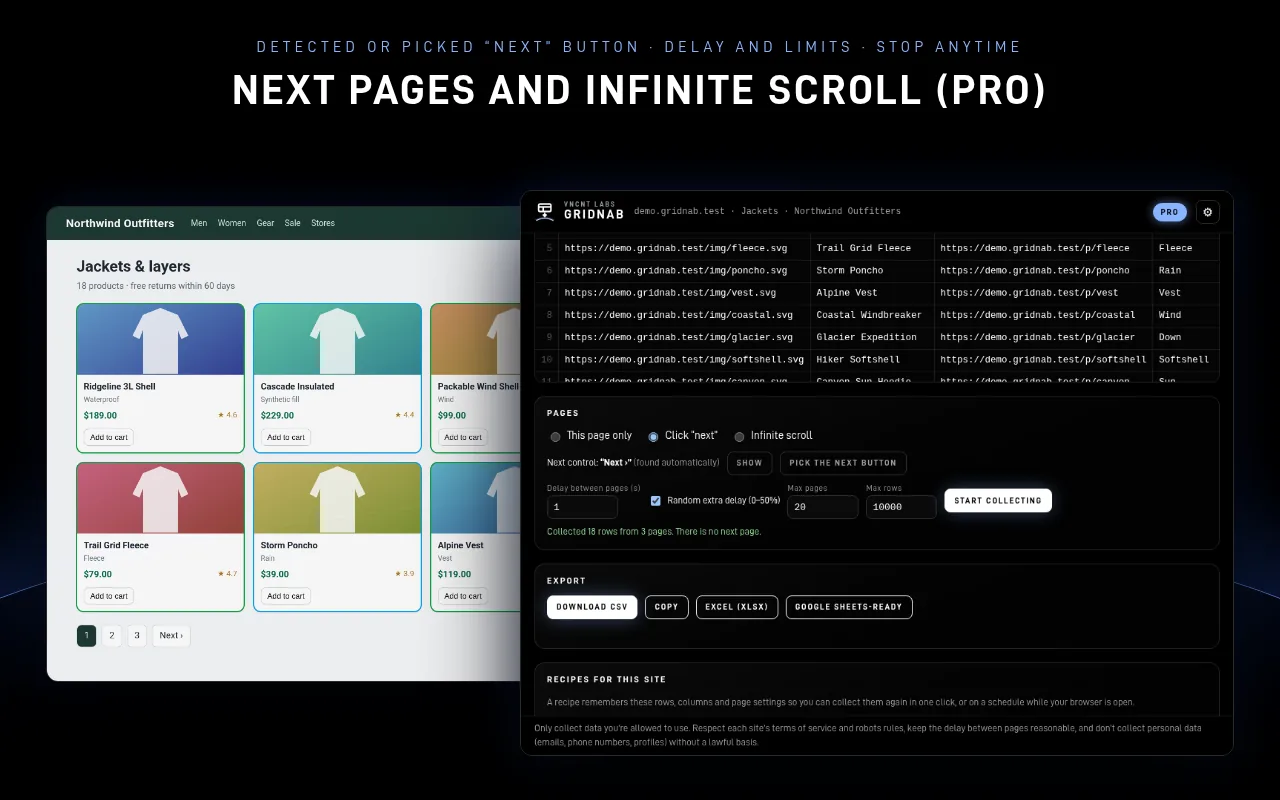Image resolution: width=1280 pixels, height=800 pixels.
Task: Click the Max rows input field
Action: pyautogui.click(x=901, y=507)
